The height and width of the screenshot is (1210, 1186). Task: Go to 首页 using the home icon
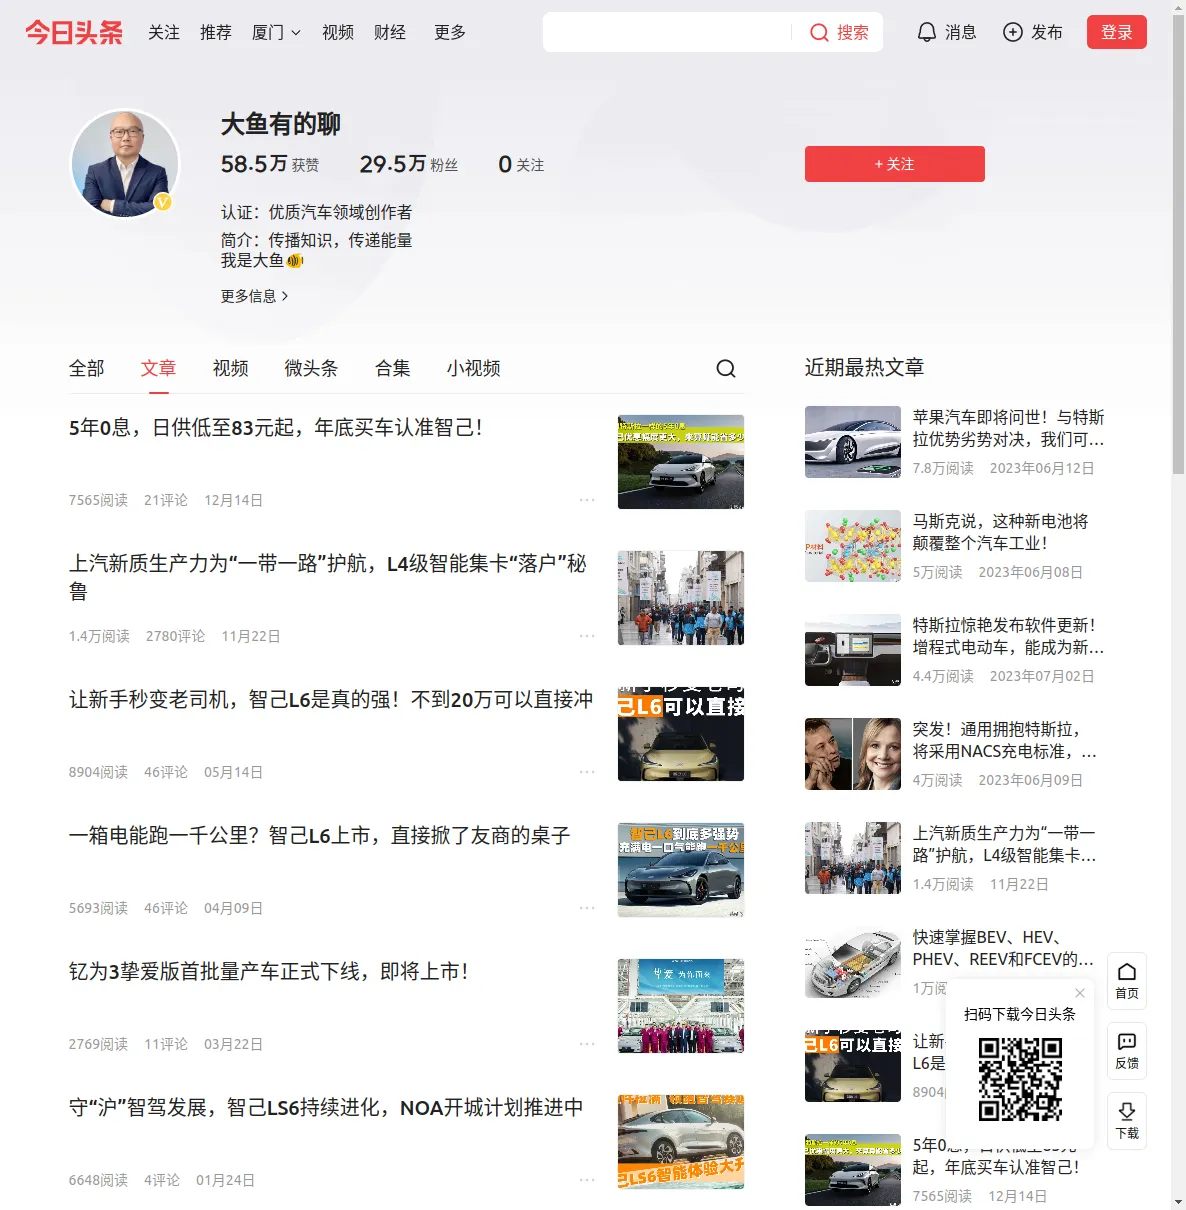pos(1127,972)
